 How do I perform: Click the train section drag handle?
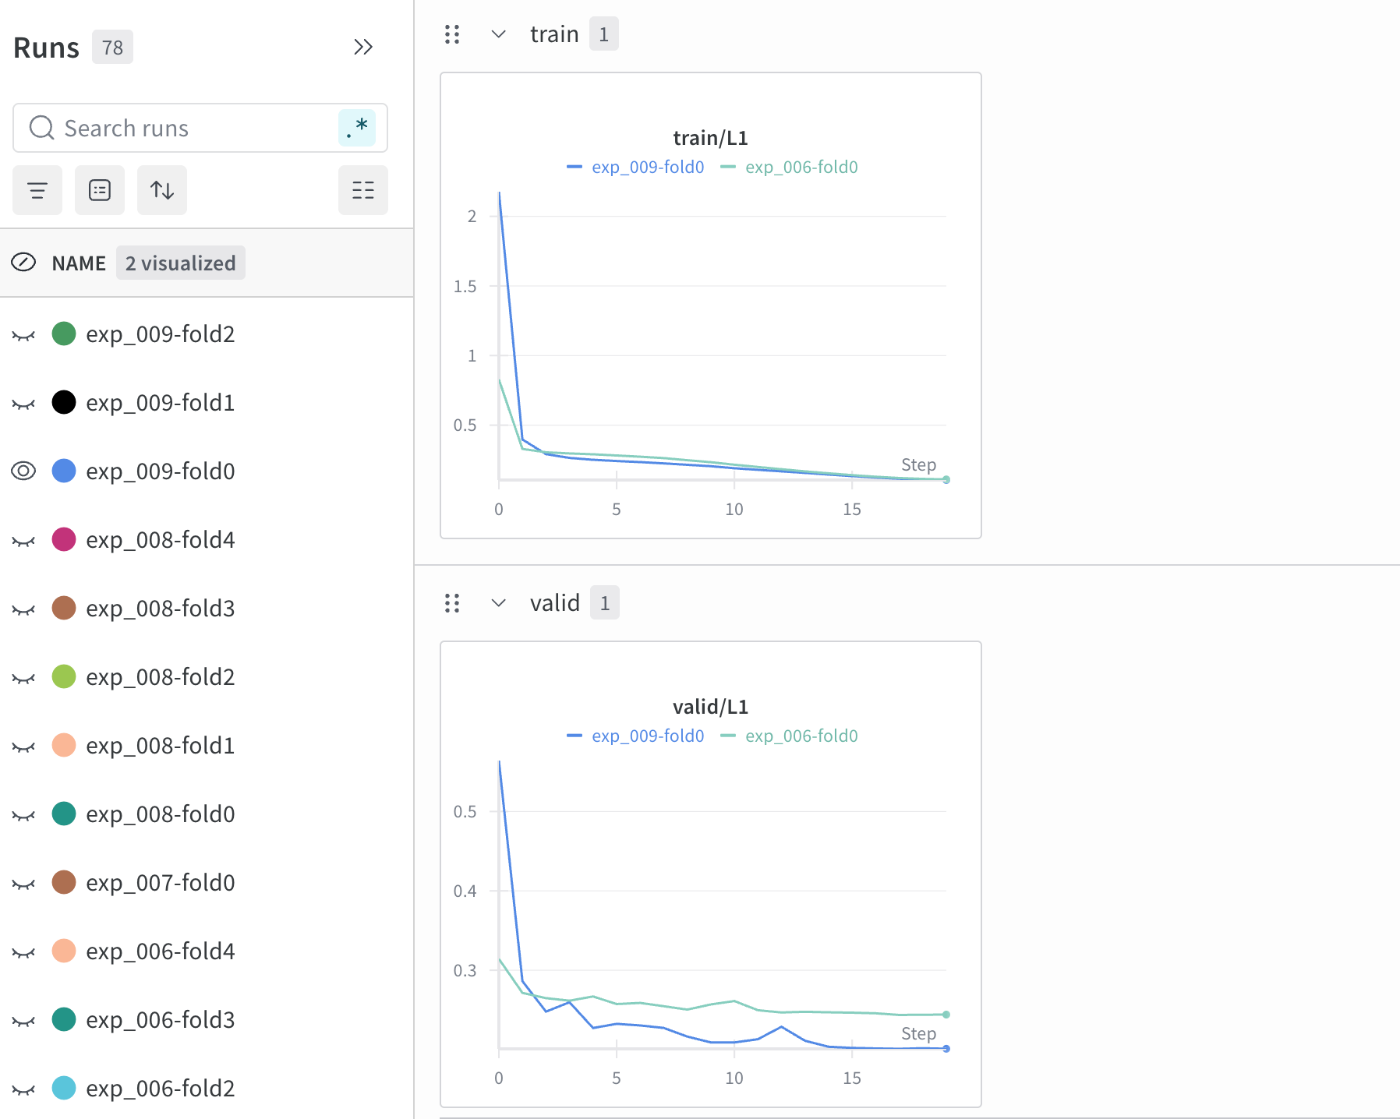tap(452, 35)
